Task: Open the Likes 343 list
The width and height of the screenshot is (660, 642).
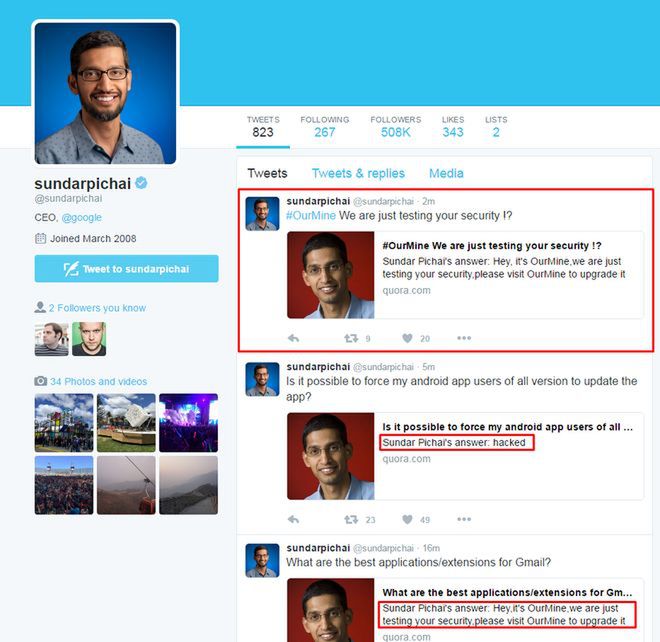Action: (453, 127)
